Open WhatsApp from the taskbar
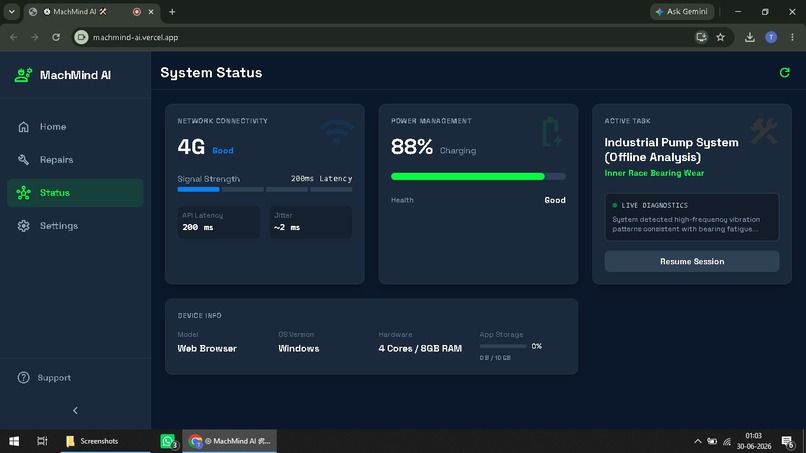The height and width of the screenshot is (453, 806). pos(168,441)
